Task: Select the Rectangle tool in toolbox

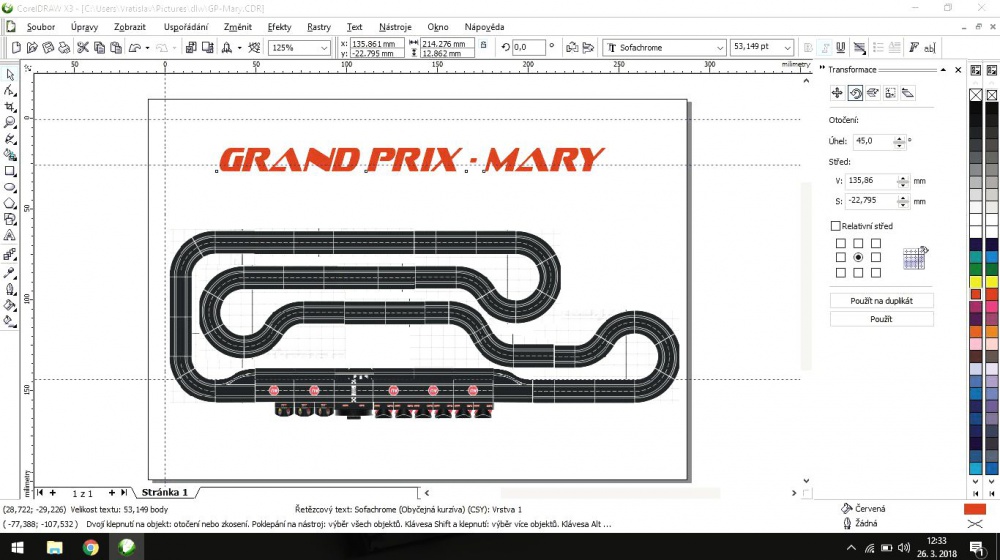Action: pos(10,171)
